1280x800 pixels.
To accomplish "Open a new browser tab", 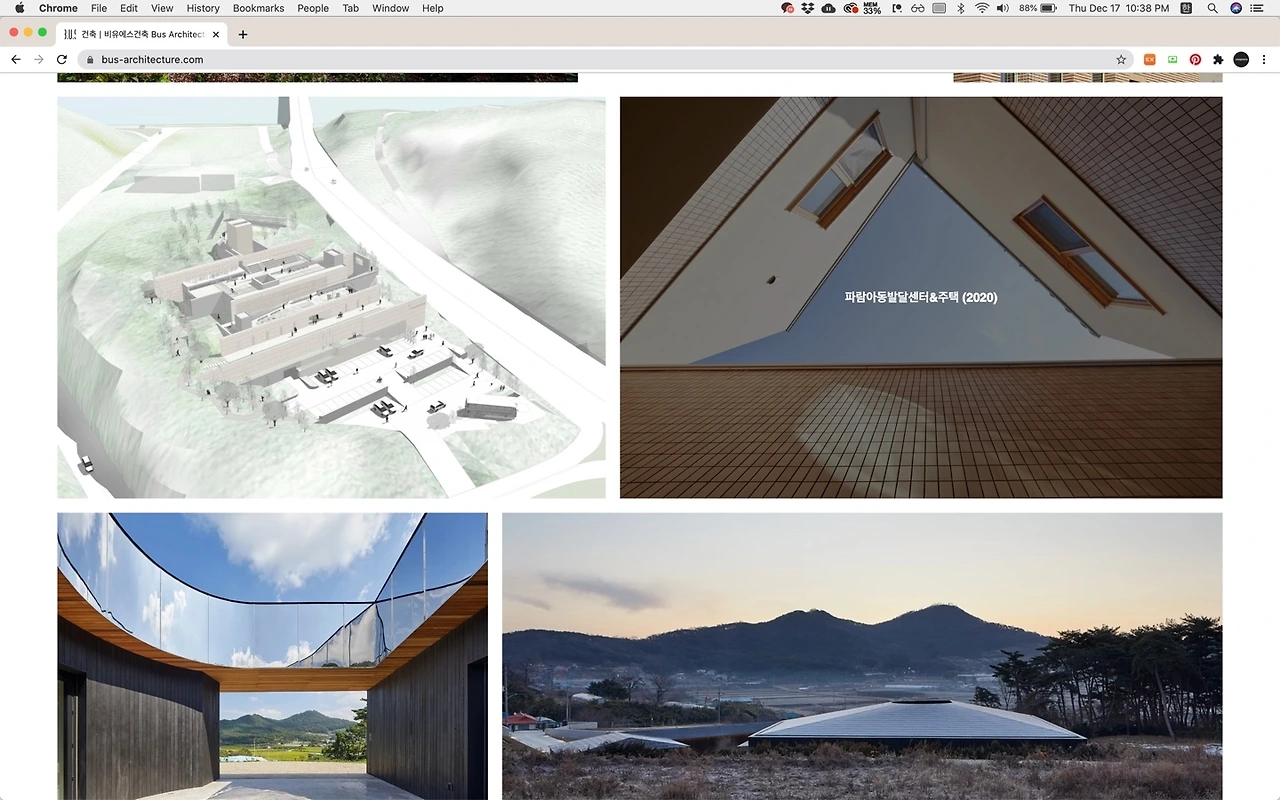I will 243,34.
